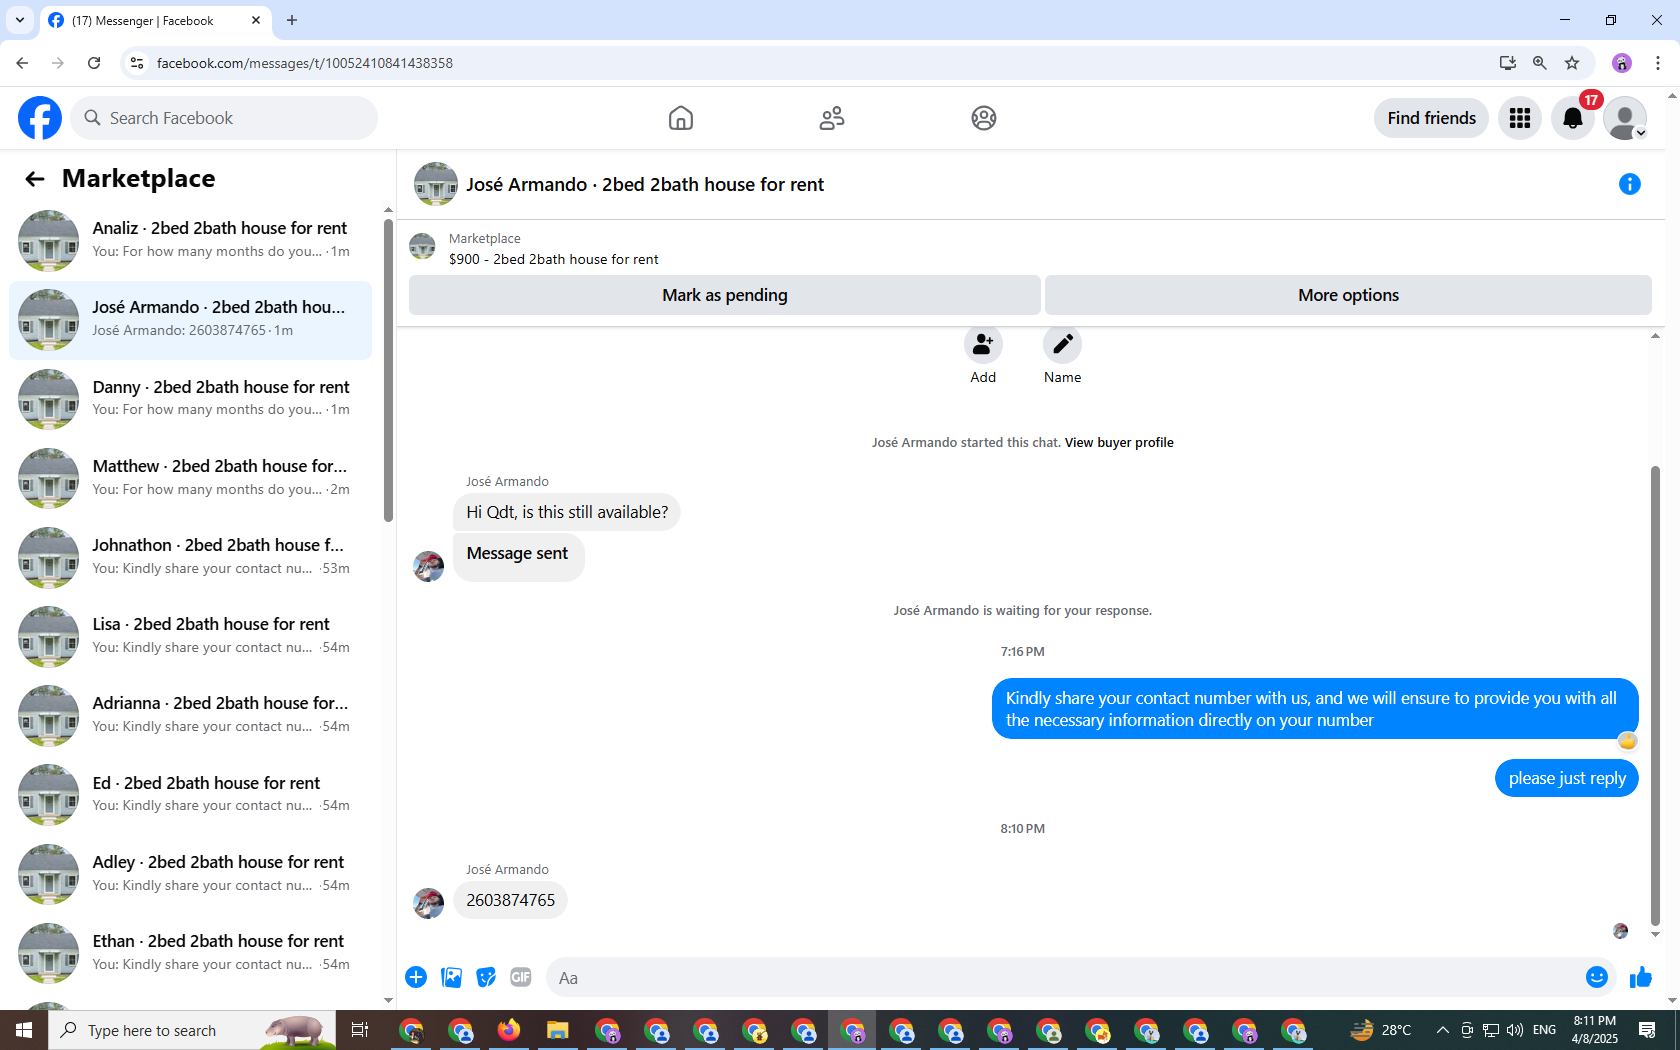This screenshot has width=1680, height=1050.
Task: Click the browser zoom icon
Action: point(1540,63)
